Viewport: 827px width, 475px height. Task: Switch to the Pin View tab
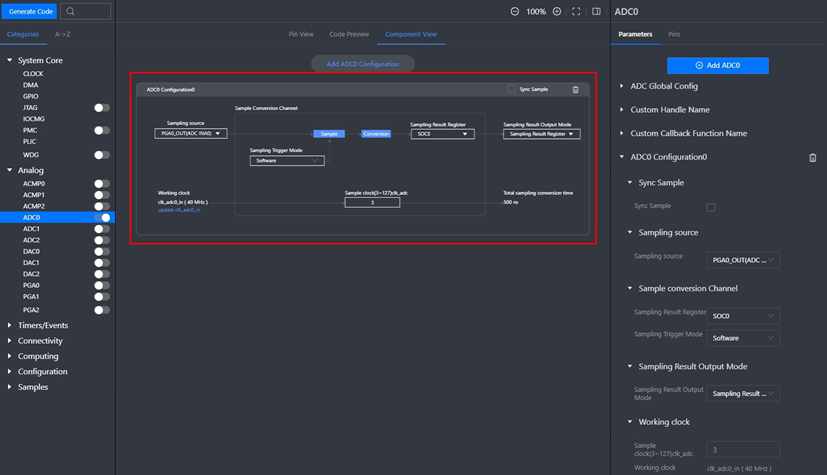[x=301, y=34]
